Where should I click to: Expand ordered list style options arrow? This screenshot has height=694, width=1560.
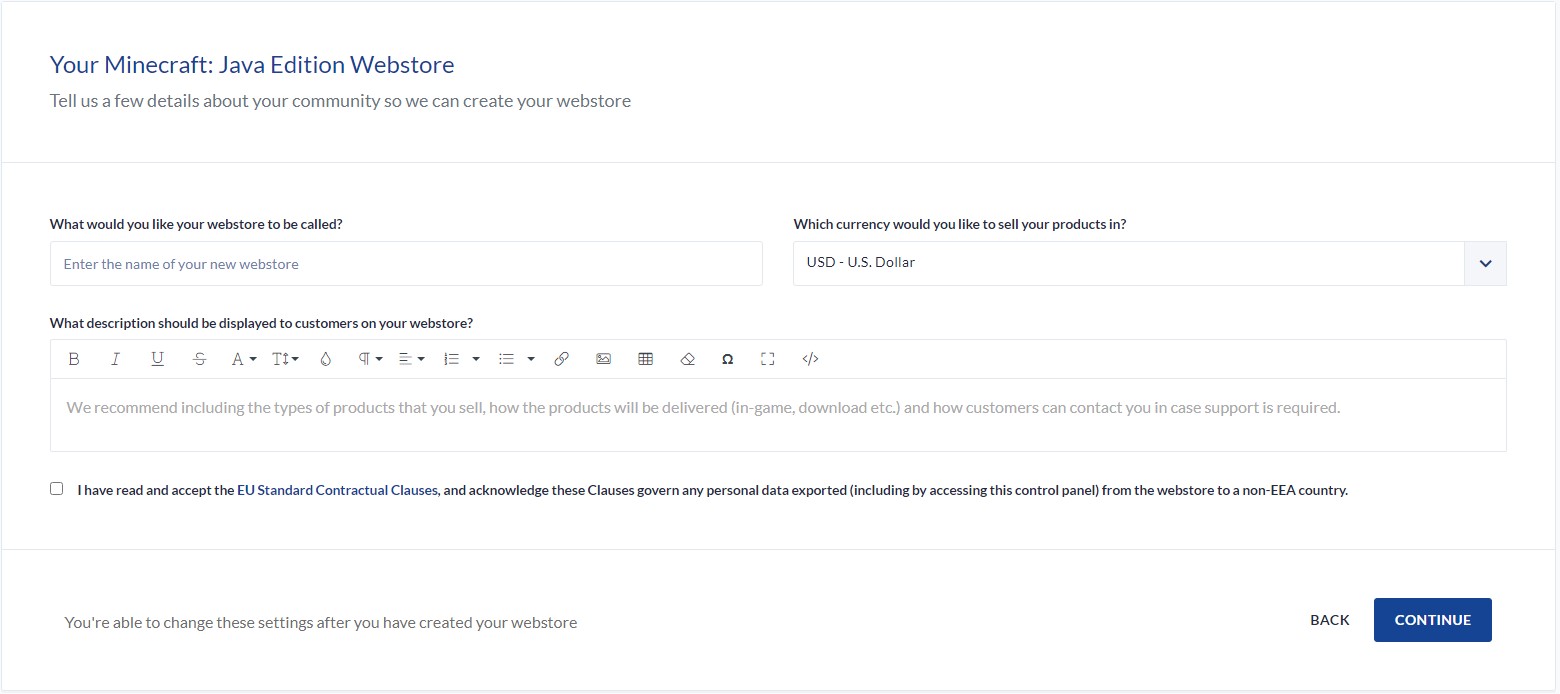[476, 359]
